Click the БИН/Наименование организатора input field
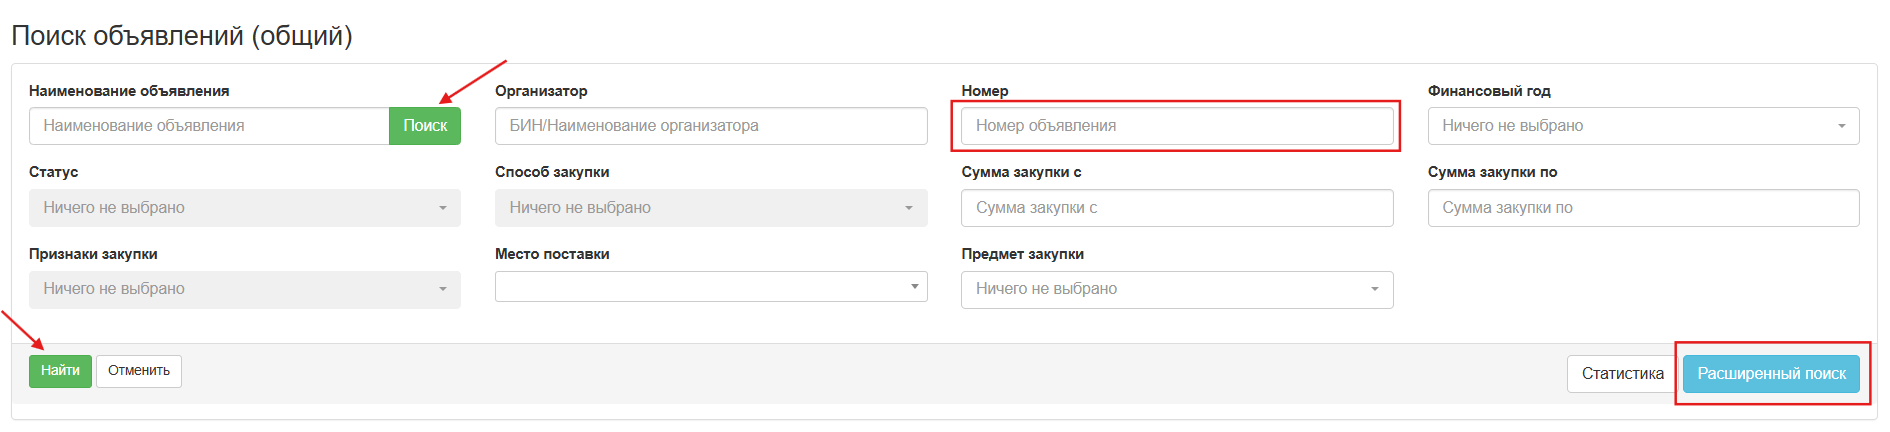The height and width of the screenshot is (432, 1890). [x=711, y=126]
